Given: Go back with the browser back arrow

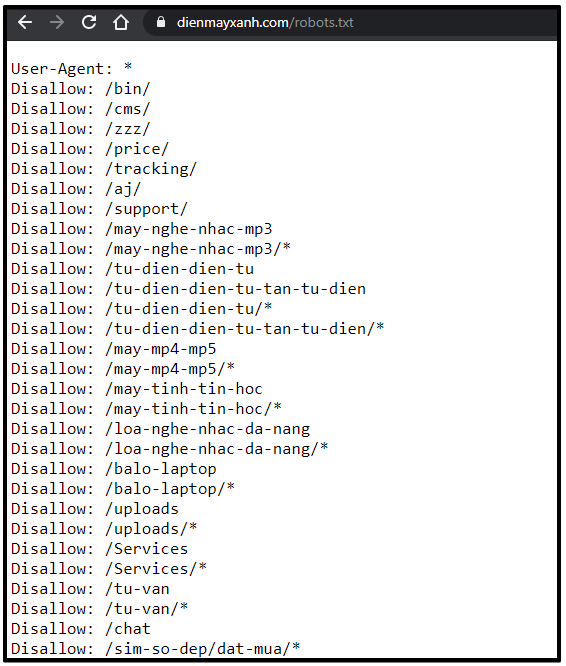Looking at the screenshot, I should pos(25,22).
